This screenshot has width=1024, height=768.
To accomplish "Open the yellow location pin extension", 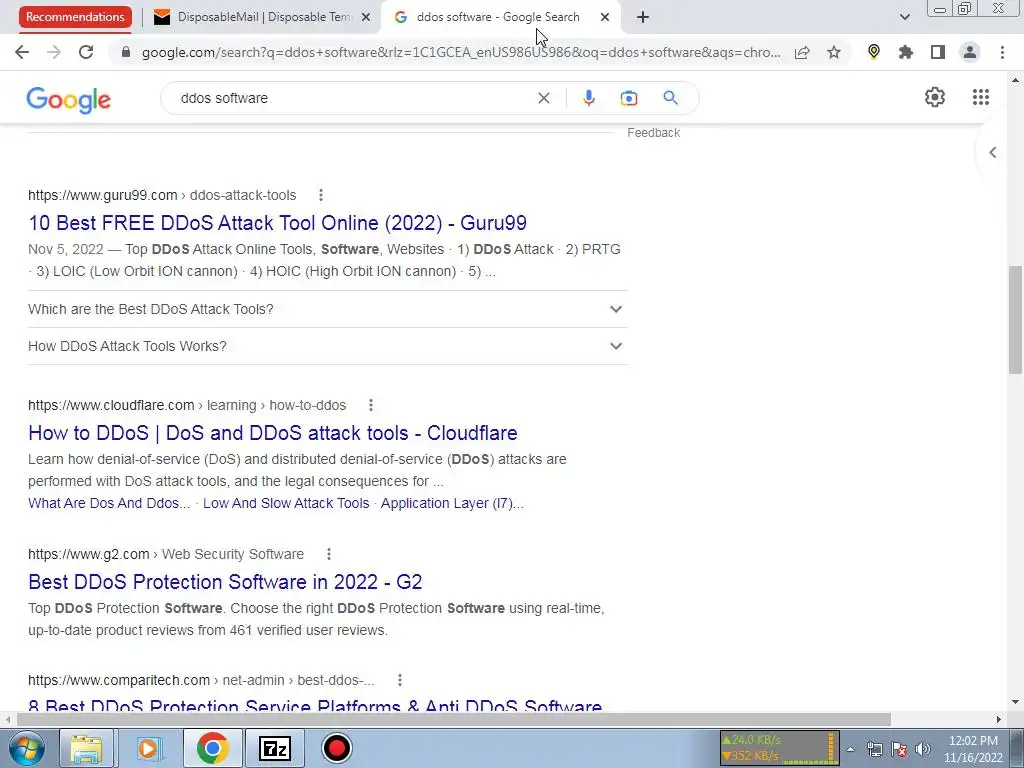I will pos(874,52).
